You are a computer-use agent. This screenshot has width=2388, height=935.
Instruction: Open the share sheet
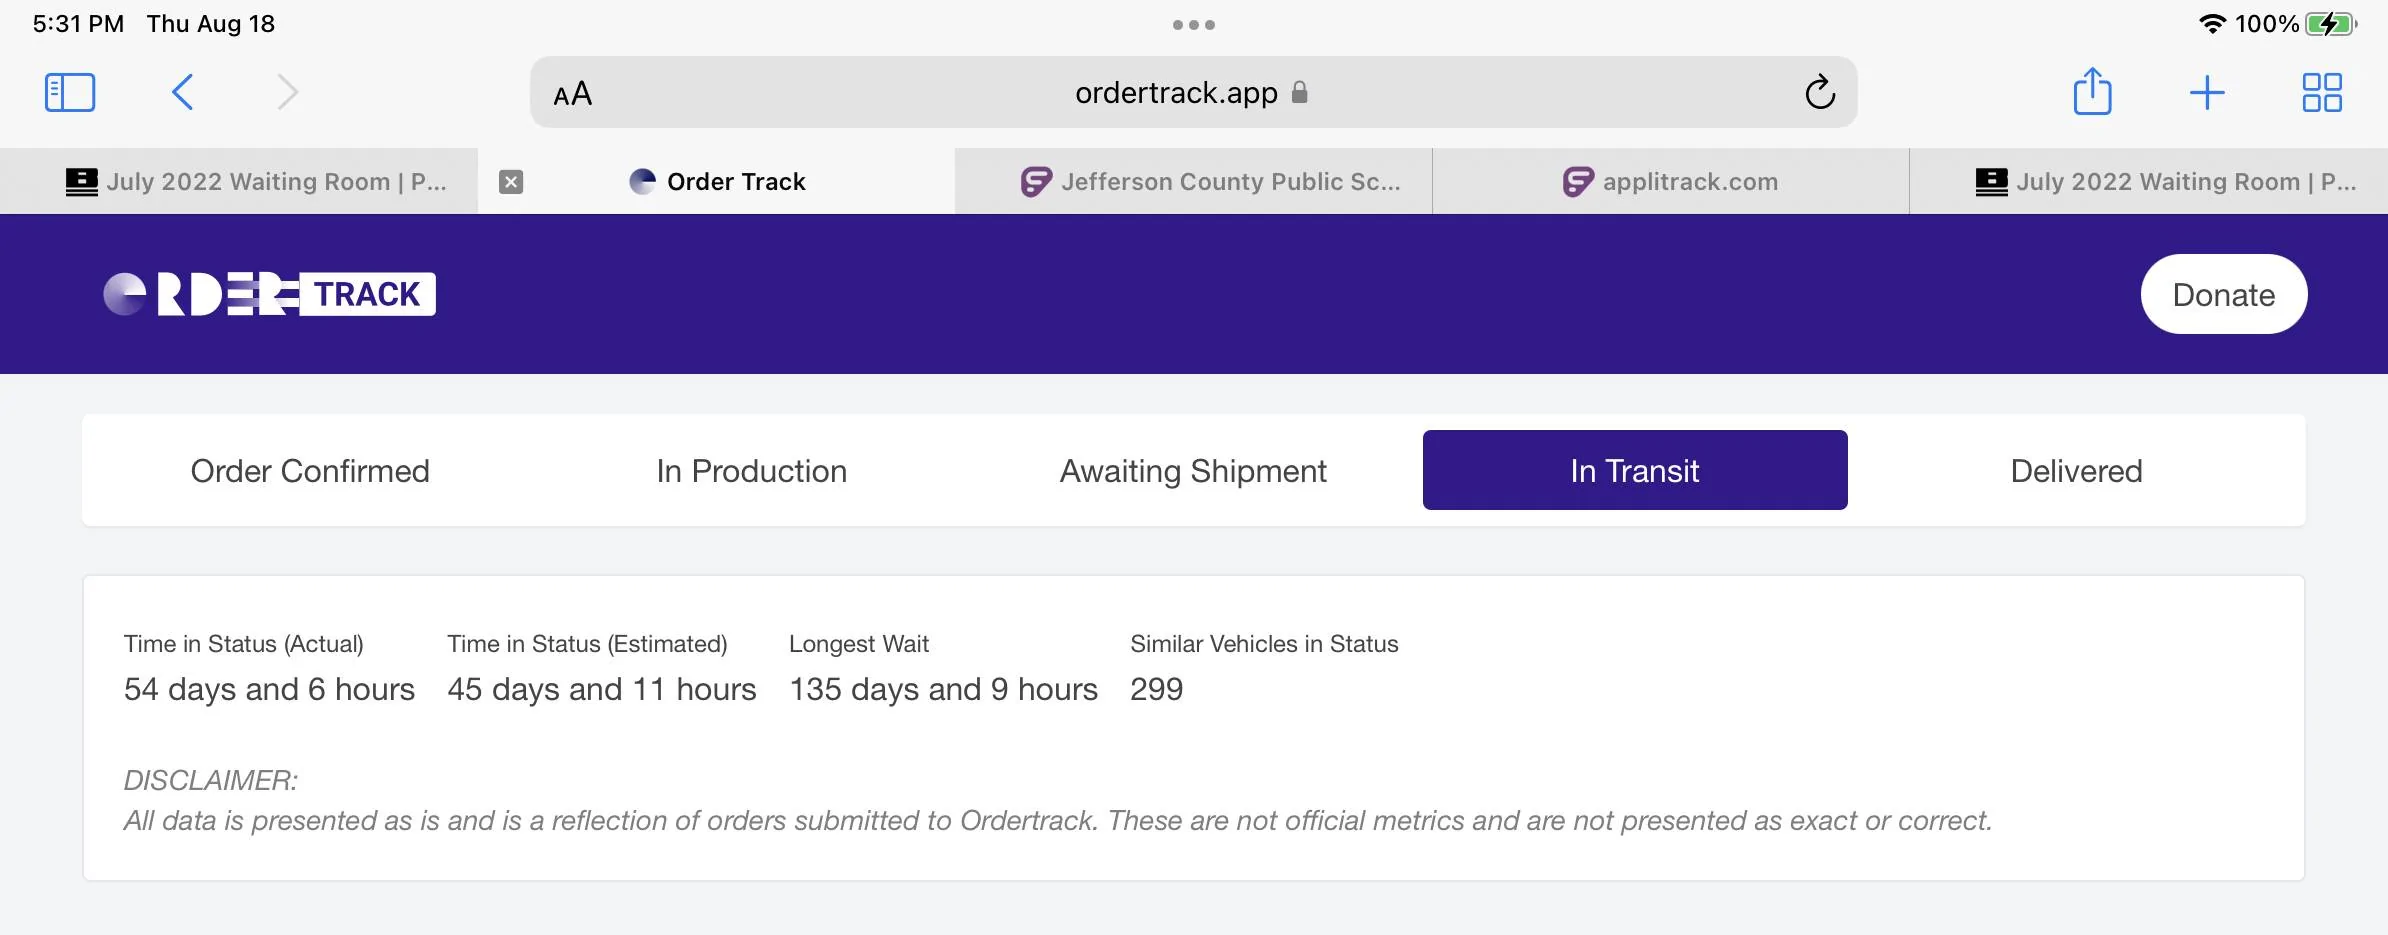pos(2092,92)
